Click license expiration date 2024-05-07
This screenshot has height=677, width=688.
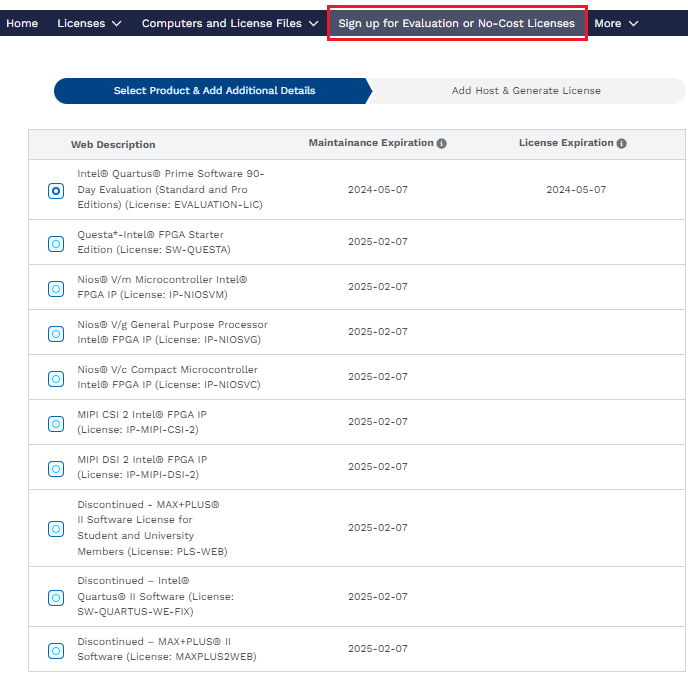point(576,190)
